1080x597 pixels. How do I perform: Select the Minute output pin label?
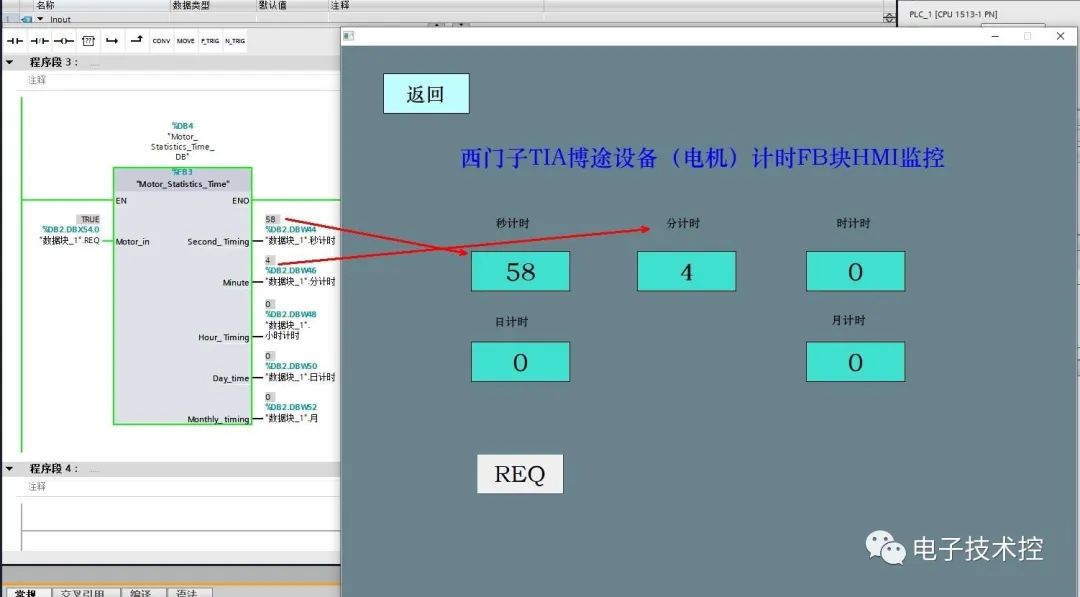tap(236, 282)
